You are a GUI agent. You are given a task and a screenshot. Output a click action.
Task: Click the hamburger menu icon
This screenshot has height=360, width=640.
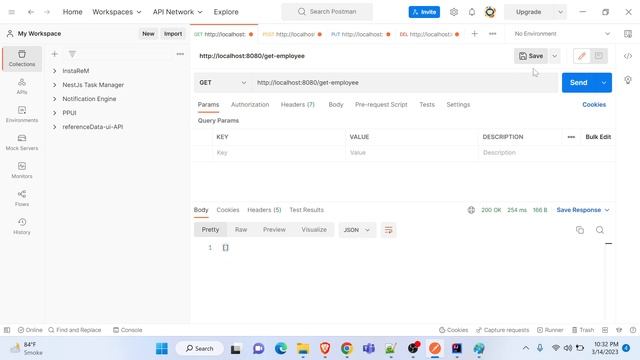tap(12, 12)
